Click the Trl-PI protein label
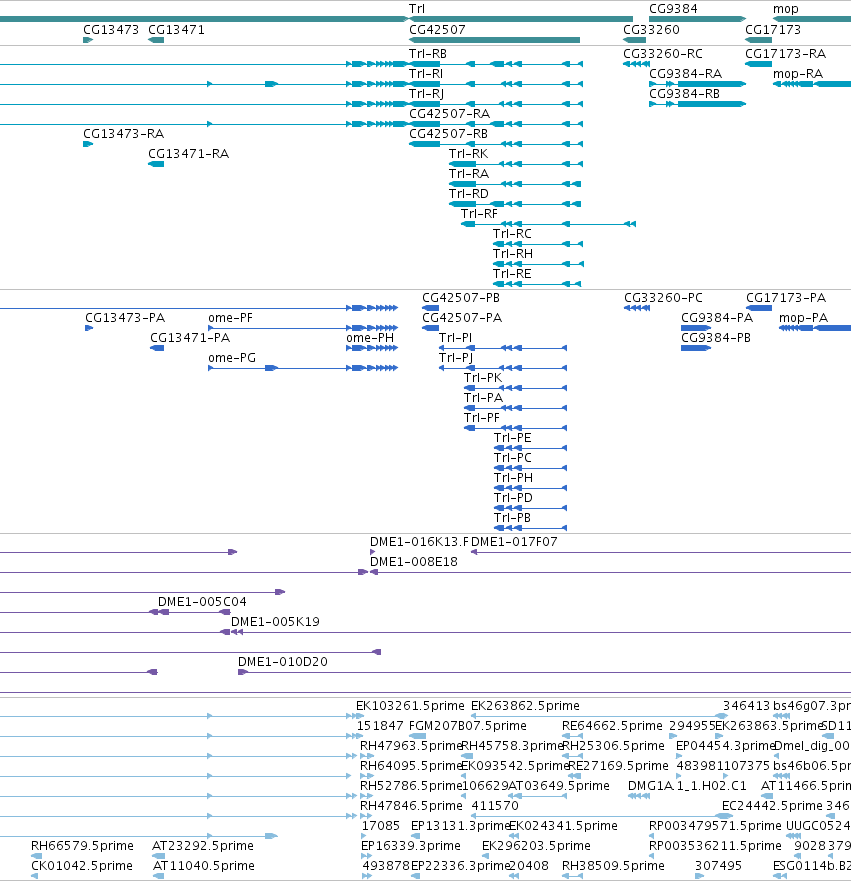The height and width of the screenshot is (881, 851). pos(455,338)
